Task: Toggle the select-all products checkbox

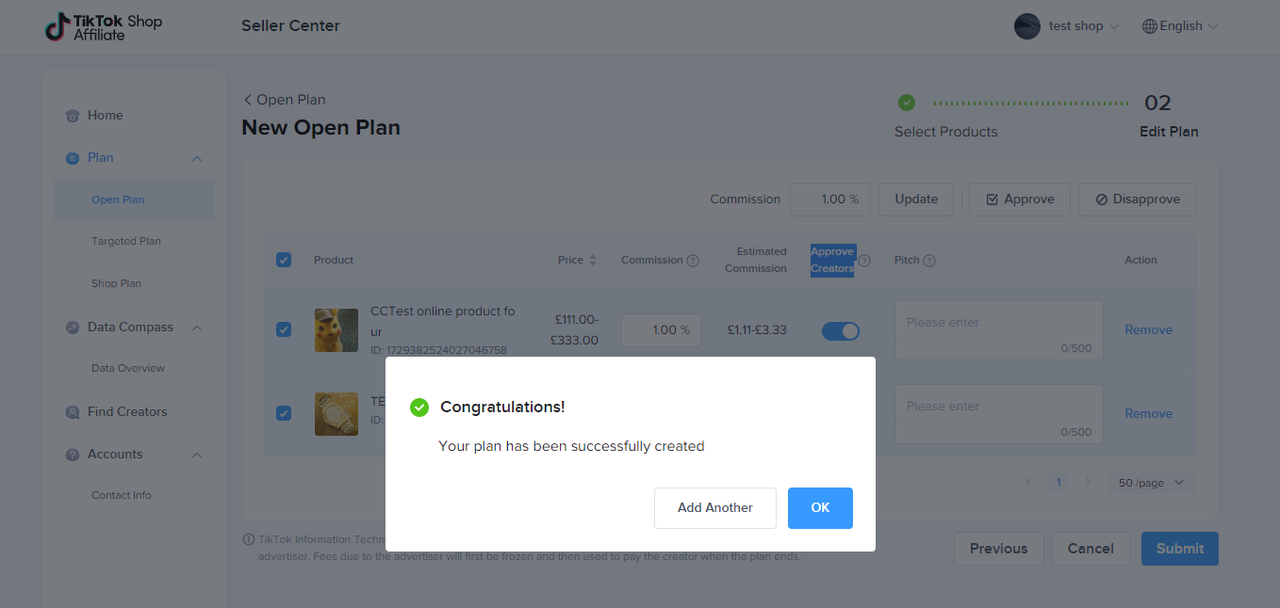Action: pos(284,260)
